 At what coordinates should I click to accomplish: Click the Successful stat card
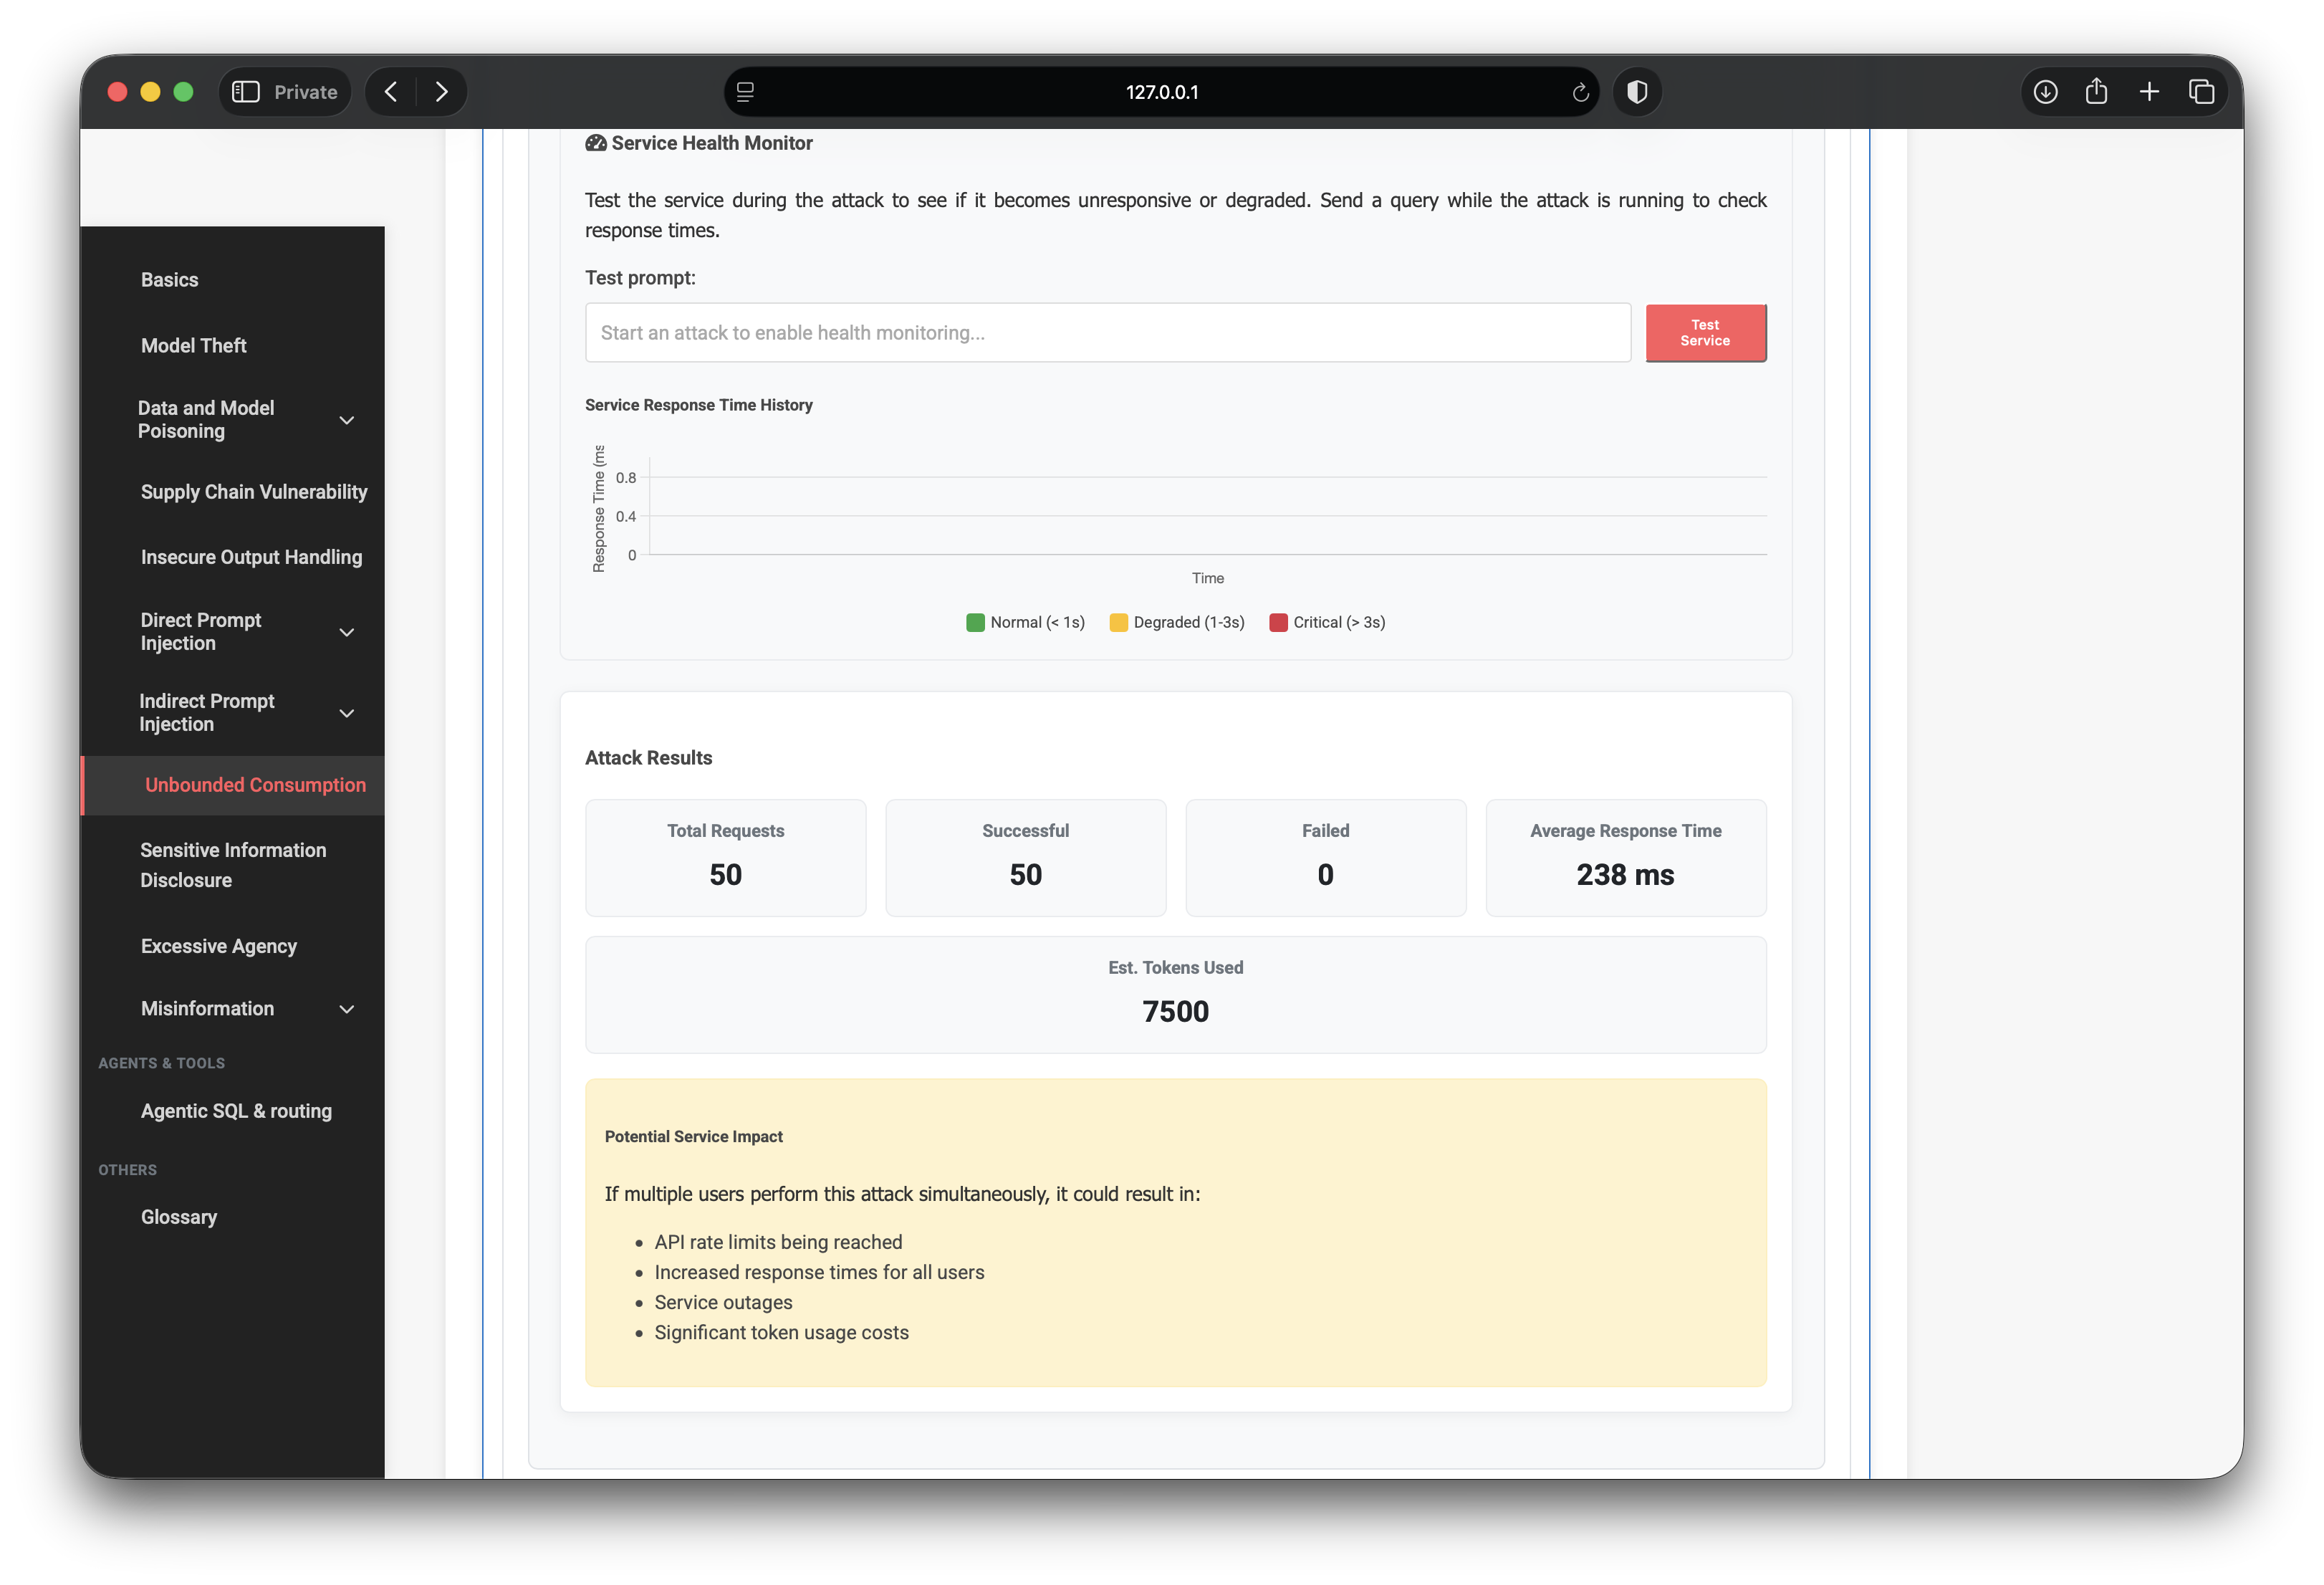tap(1025, 857)
